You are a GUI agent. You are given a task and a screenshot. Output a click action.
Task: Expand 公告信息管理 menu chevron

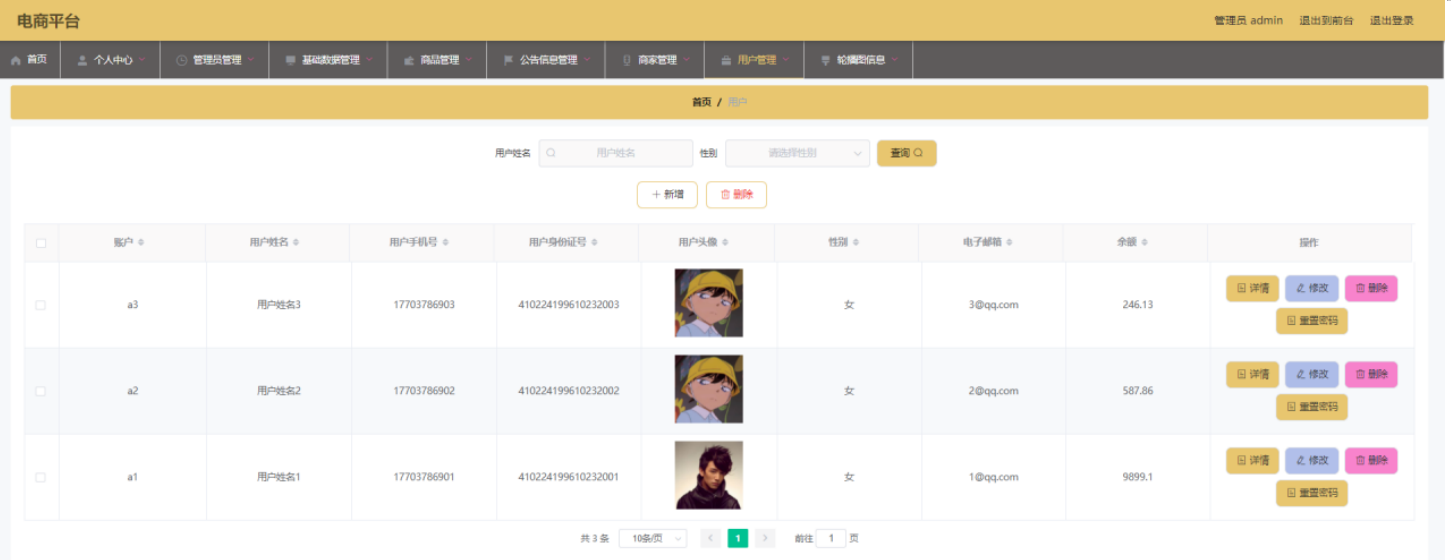click(587, 59)
